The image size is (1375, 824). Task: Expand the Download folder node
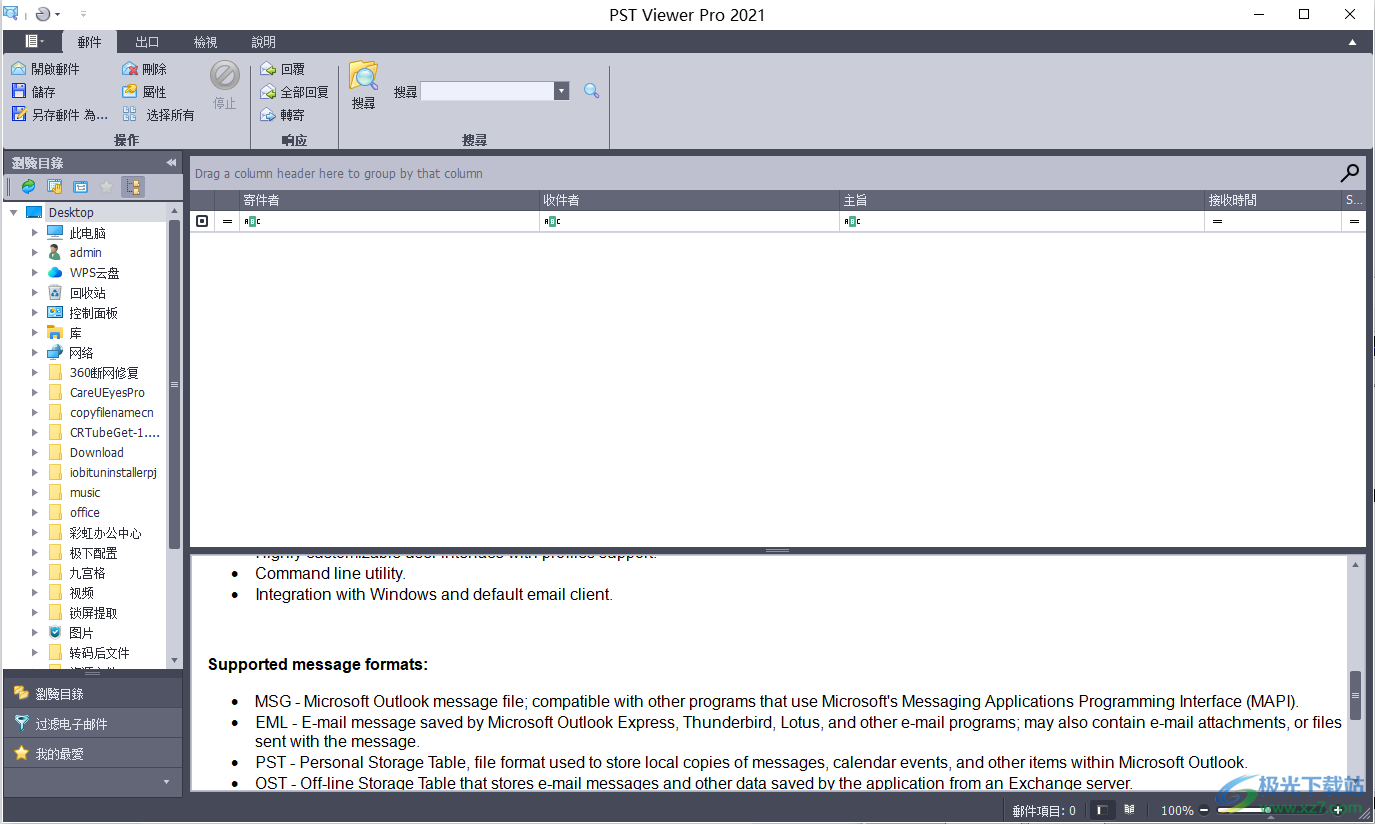coord(35,452)
